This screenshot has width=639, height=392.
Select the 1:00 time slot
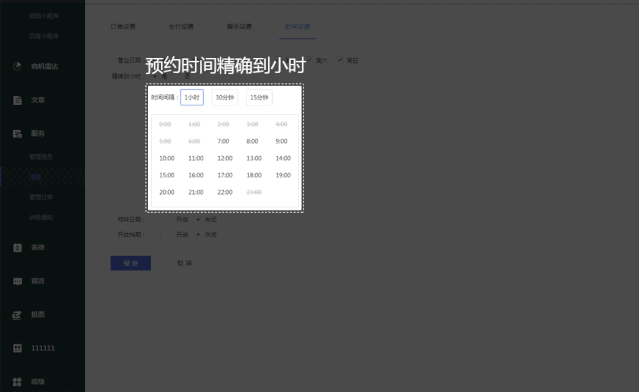click(x=194, y=124)
